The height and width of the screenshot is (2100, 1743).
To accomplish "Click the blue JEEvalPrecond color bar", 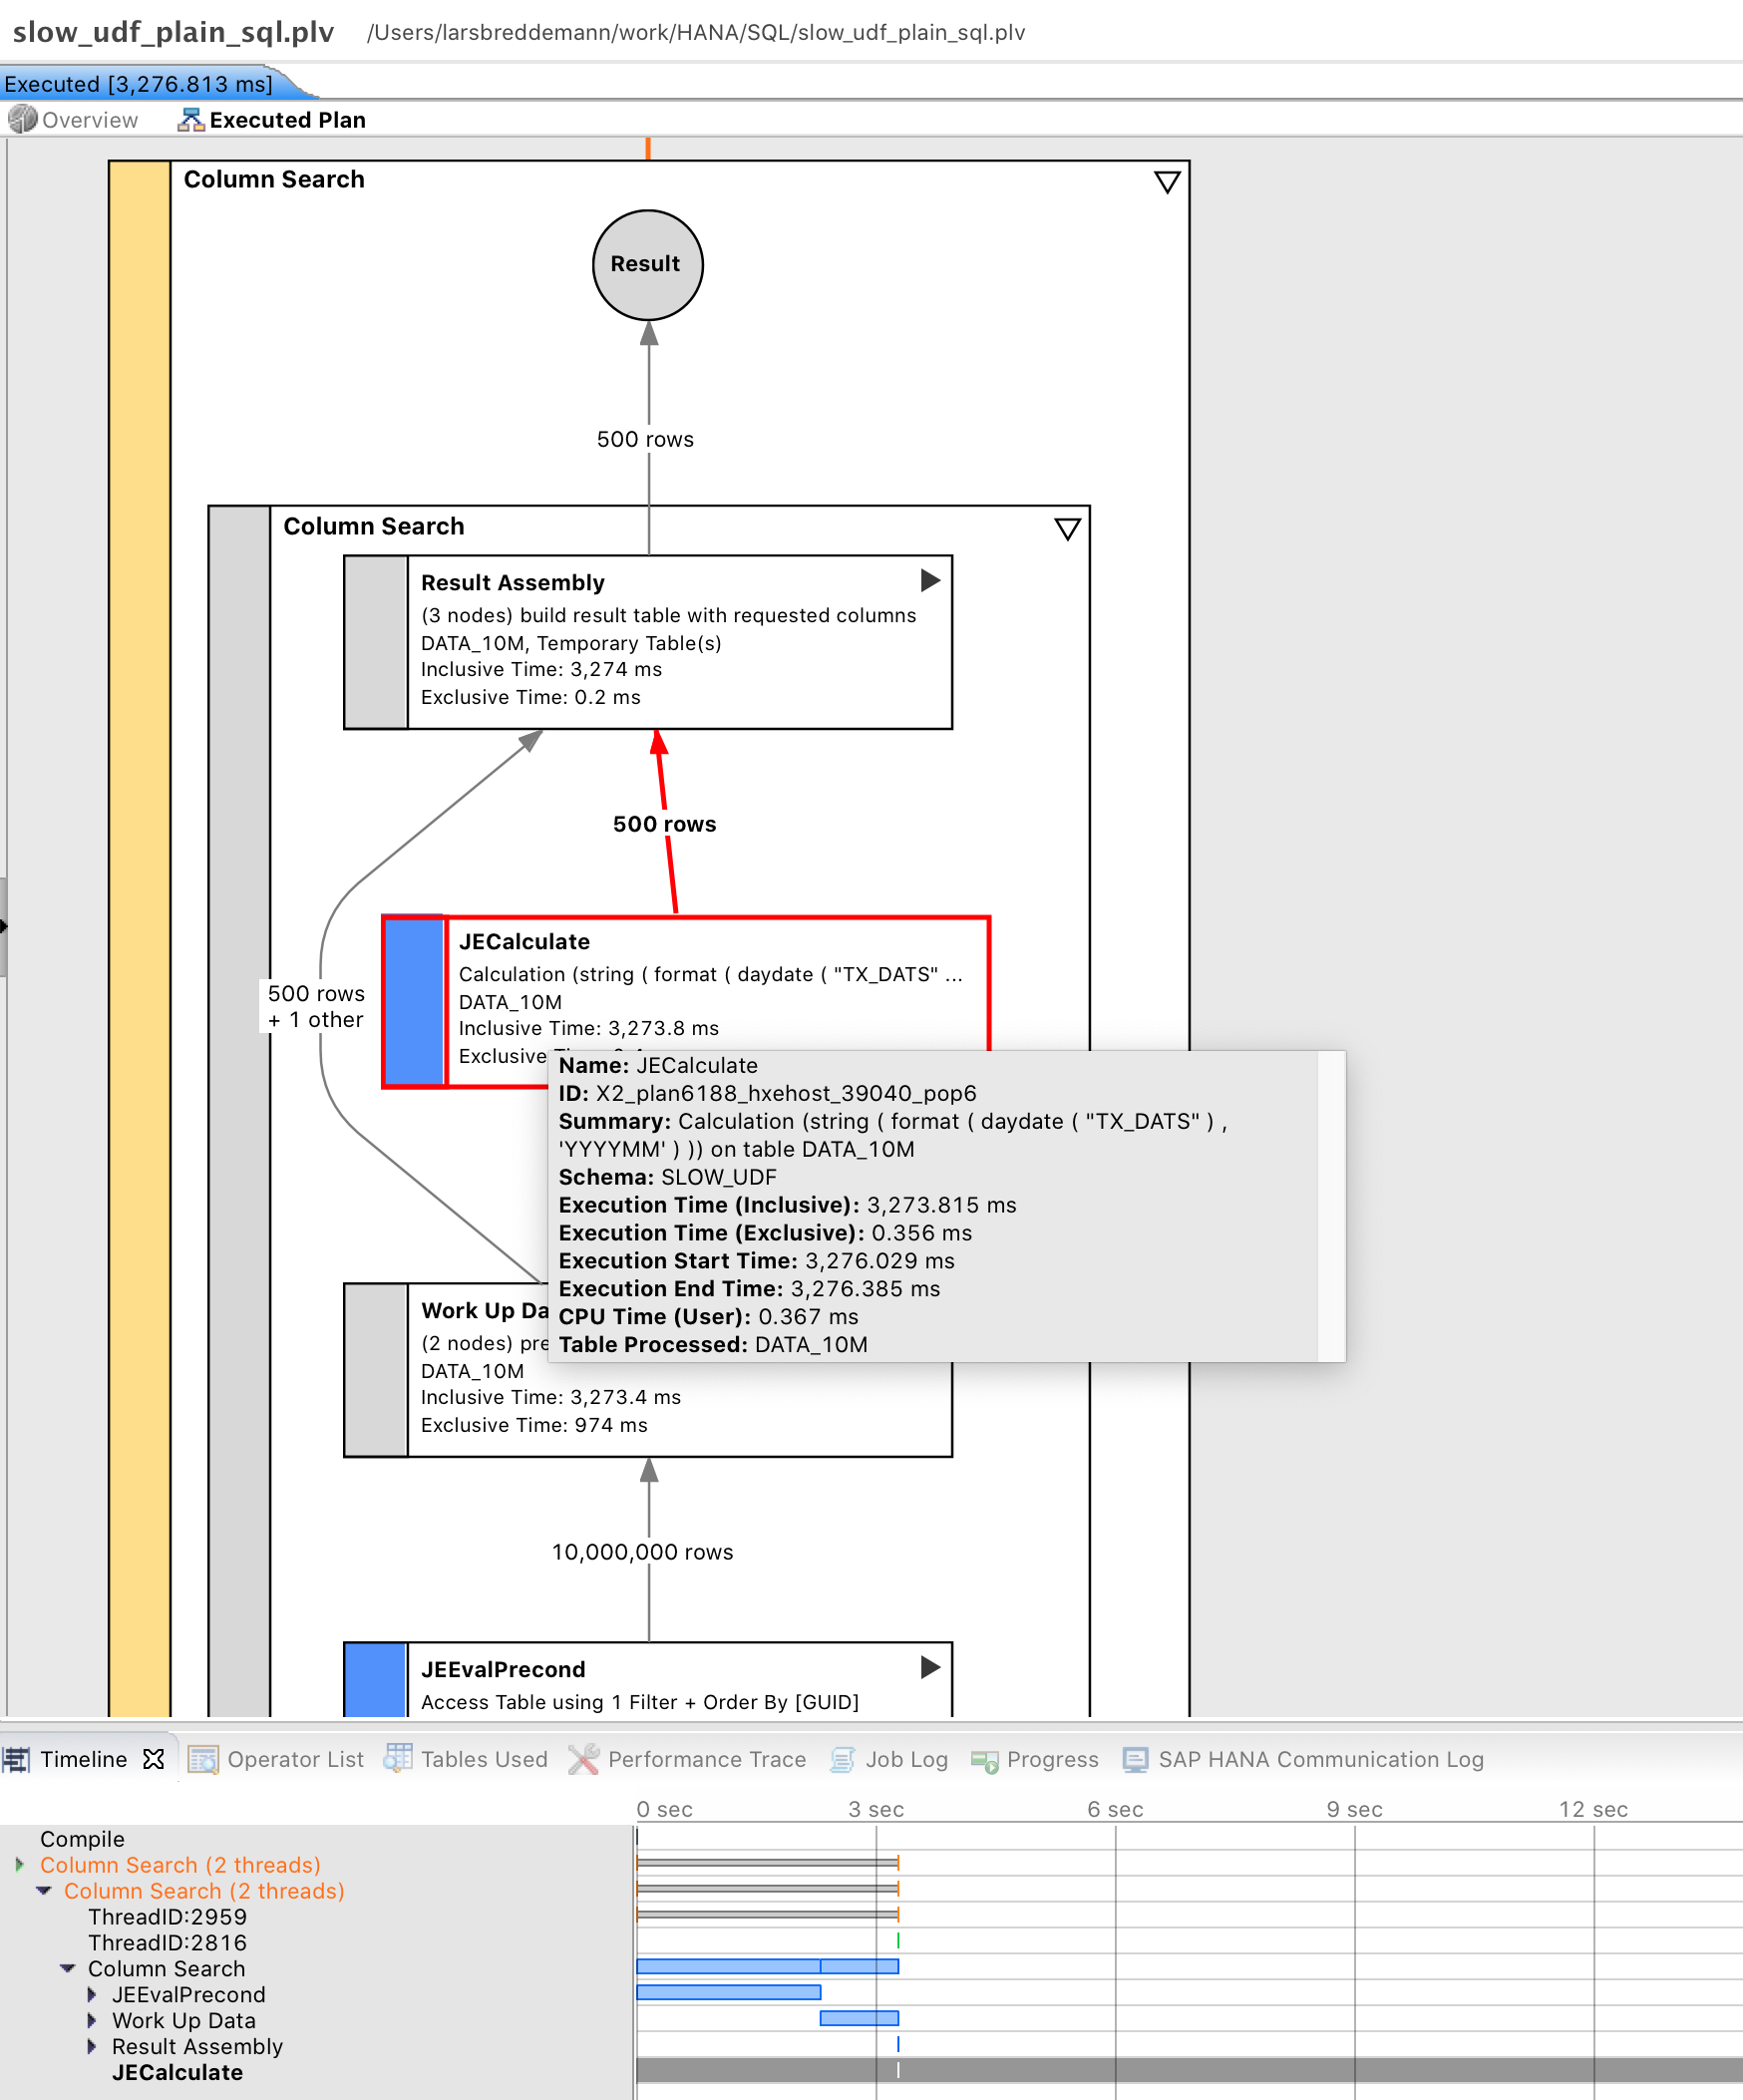I will [375, 1679].
